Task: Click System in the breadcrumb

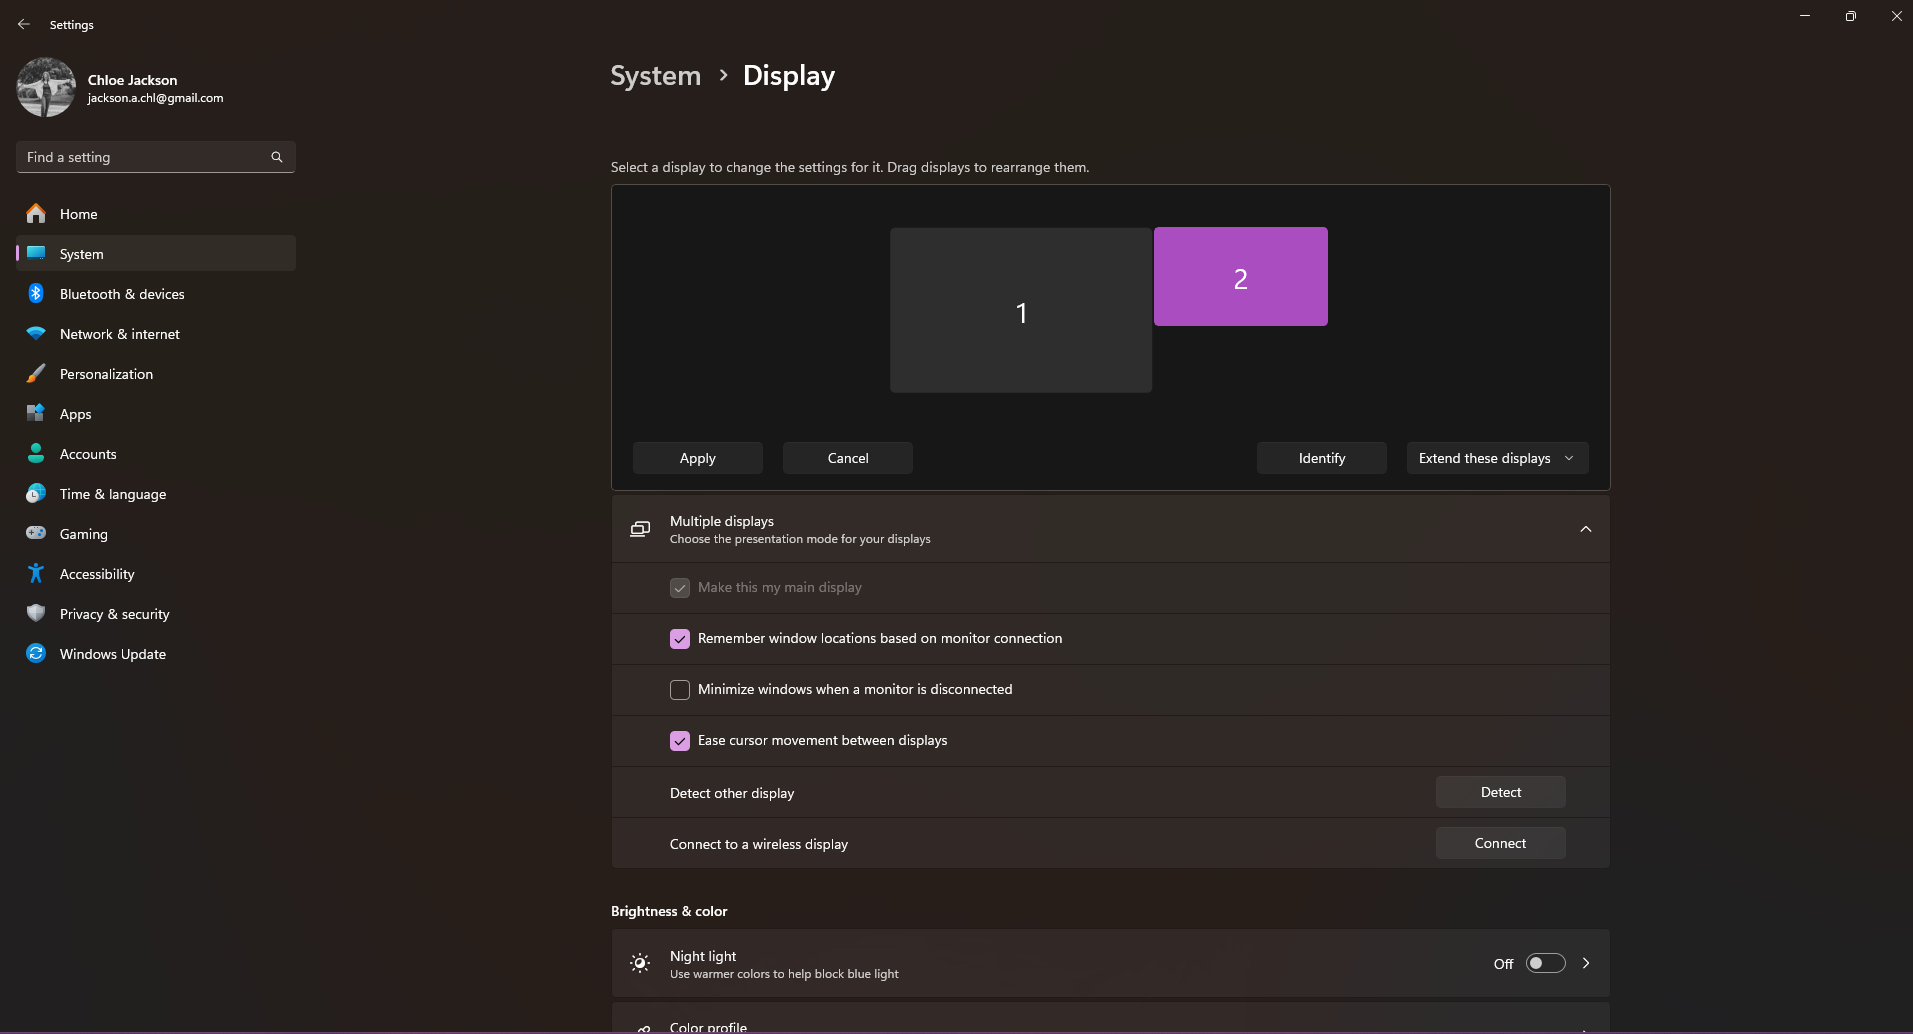Action: click(x=656, y=76)
